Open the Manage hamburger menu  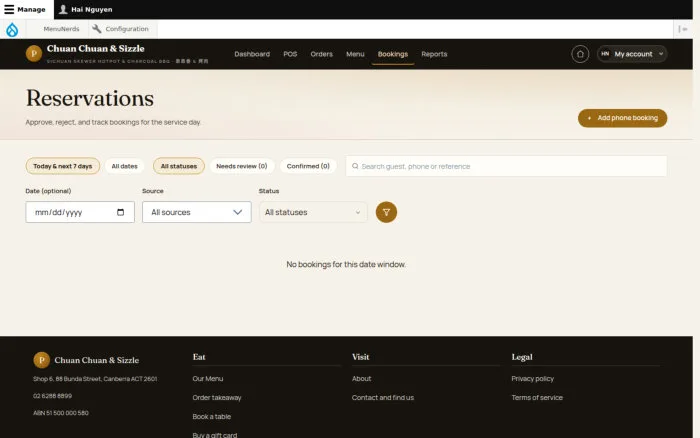point(25,9)
